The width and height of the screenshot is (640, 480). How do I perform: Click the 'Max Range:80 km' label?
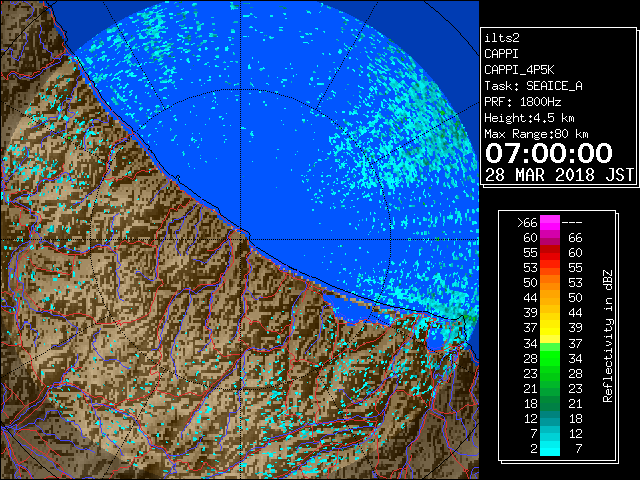[536, 134]
